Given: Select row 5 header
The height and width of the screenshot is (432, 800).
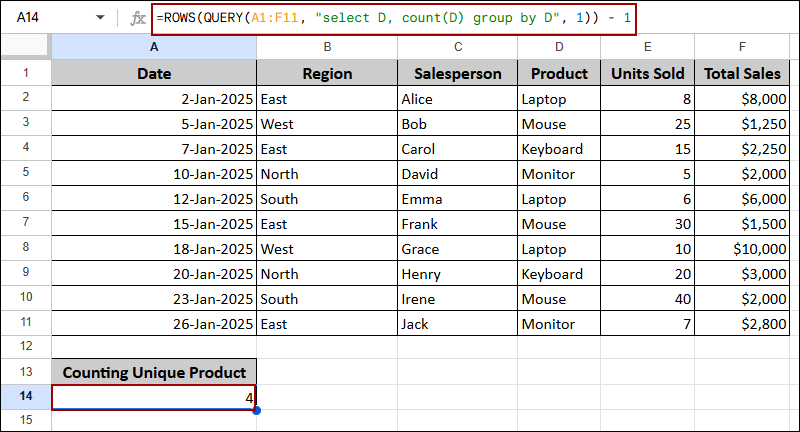Looking at the screenshot, I should click(26, 172).
